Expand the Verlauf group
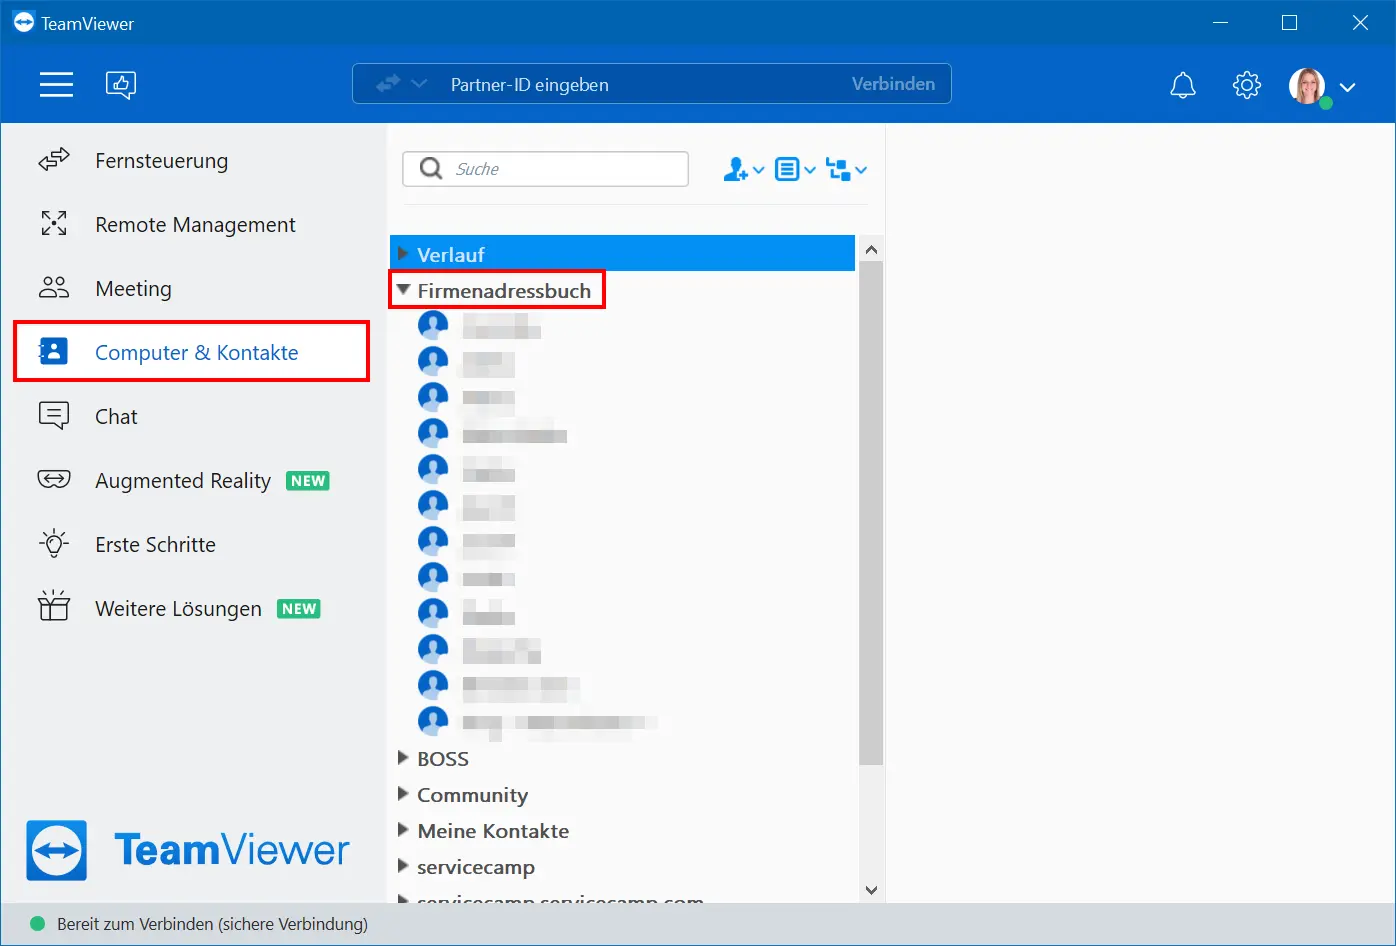The image size is (1396, 946). tap(403, 254)
